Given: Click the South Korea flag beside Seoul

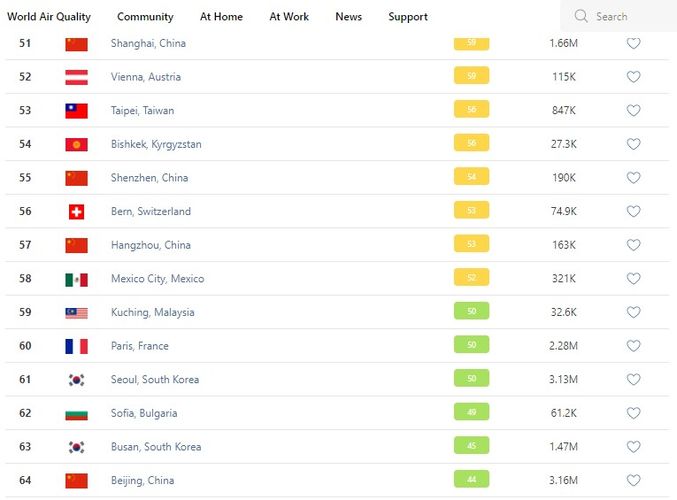Looking at the screenshot, I should pyautogui.click(x=76, y=380).
